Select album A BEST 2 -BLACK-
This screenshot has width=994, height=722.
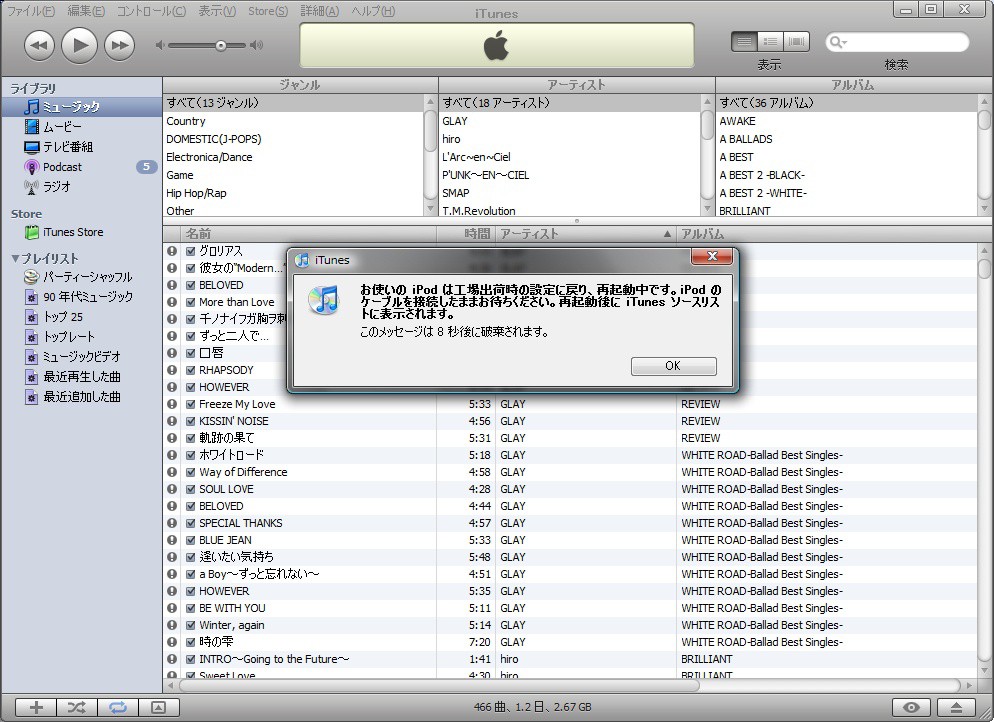click(848, 175)
